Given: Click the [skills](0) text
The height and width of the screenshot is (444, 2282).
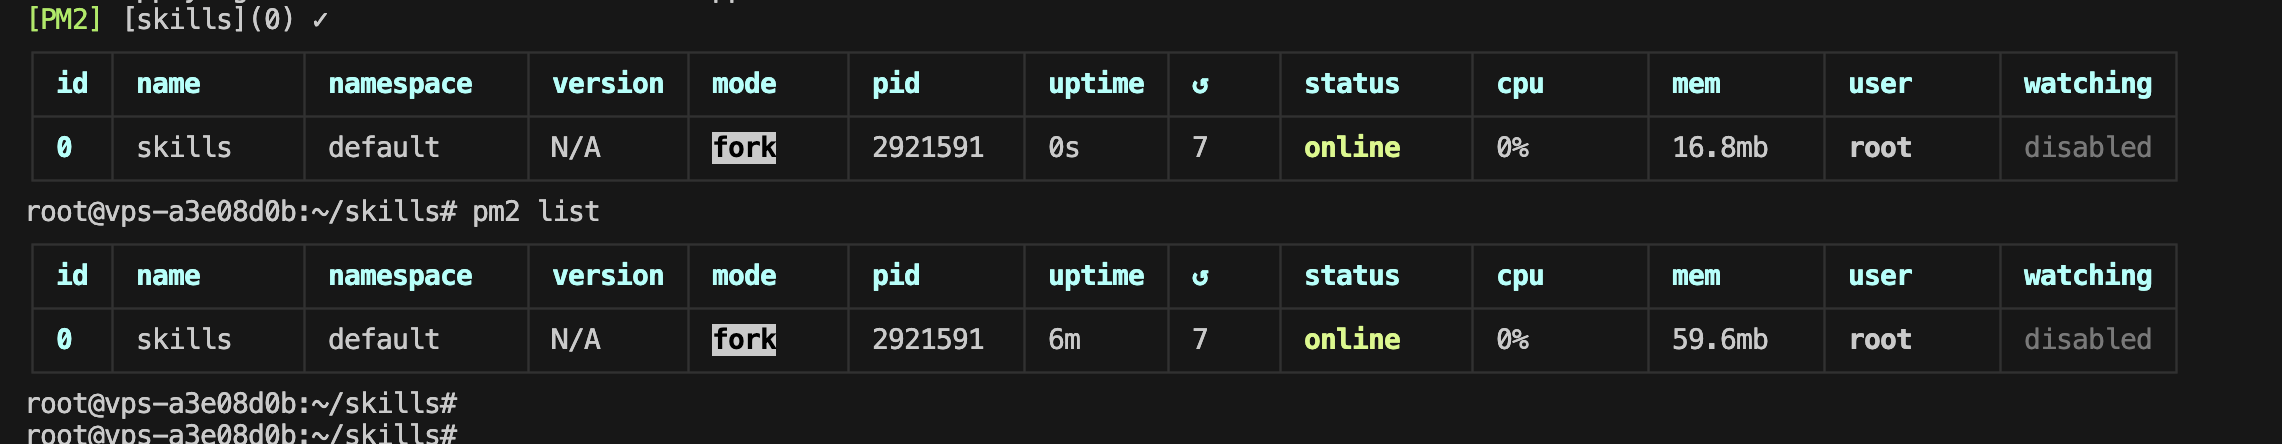Looking at the screenshot, I should pos(208,20).
